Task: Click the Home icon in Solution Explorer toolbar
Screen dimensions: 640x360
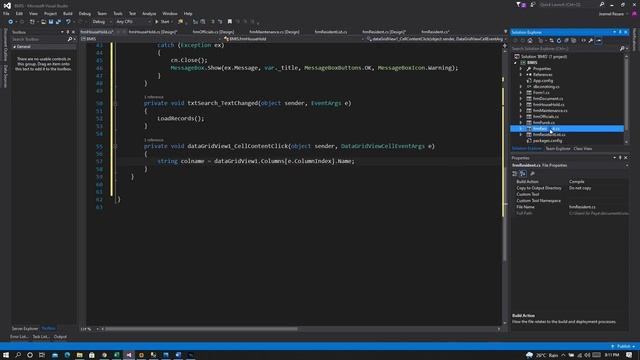Action: [x=530, y=40]
